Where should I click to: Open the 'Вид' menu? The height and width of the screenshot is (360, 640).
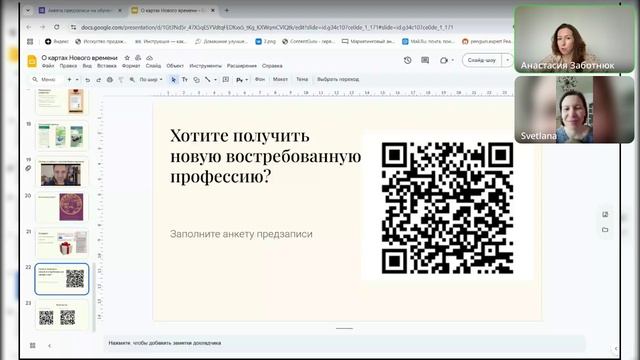[87, 66]
